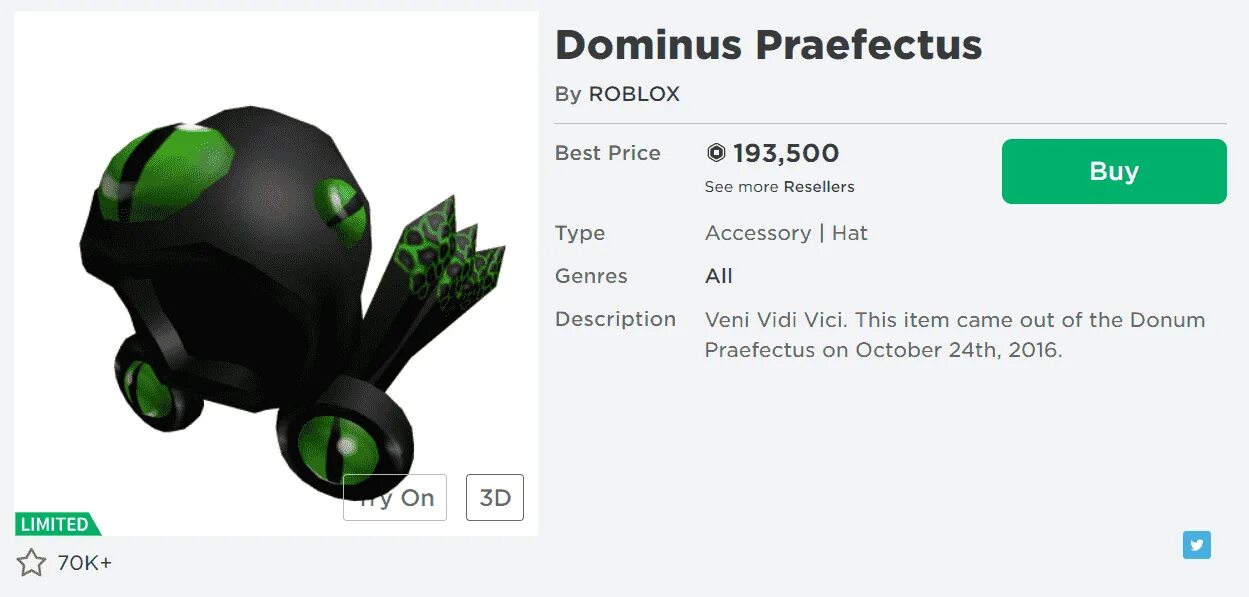1249x597 pixels.
Task: Click the Genres field label
Action: tap(591, 276)
